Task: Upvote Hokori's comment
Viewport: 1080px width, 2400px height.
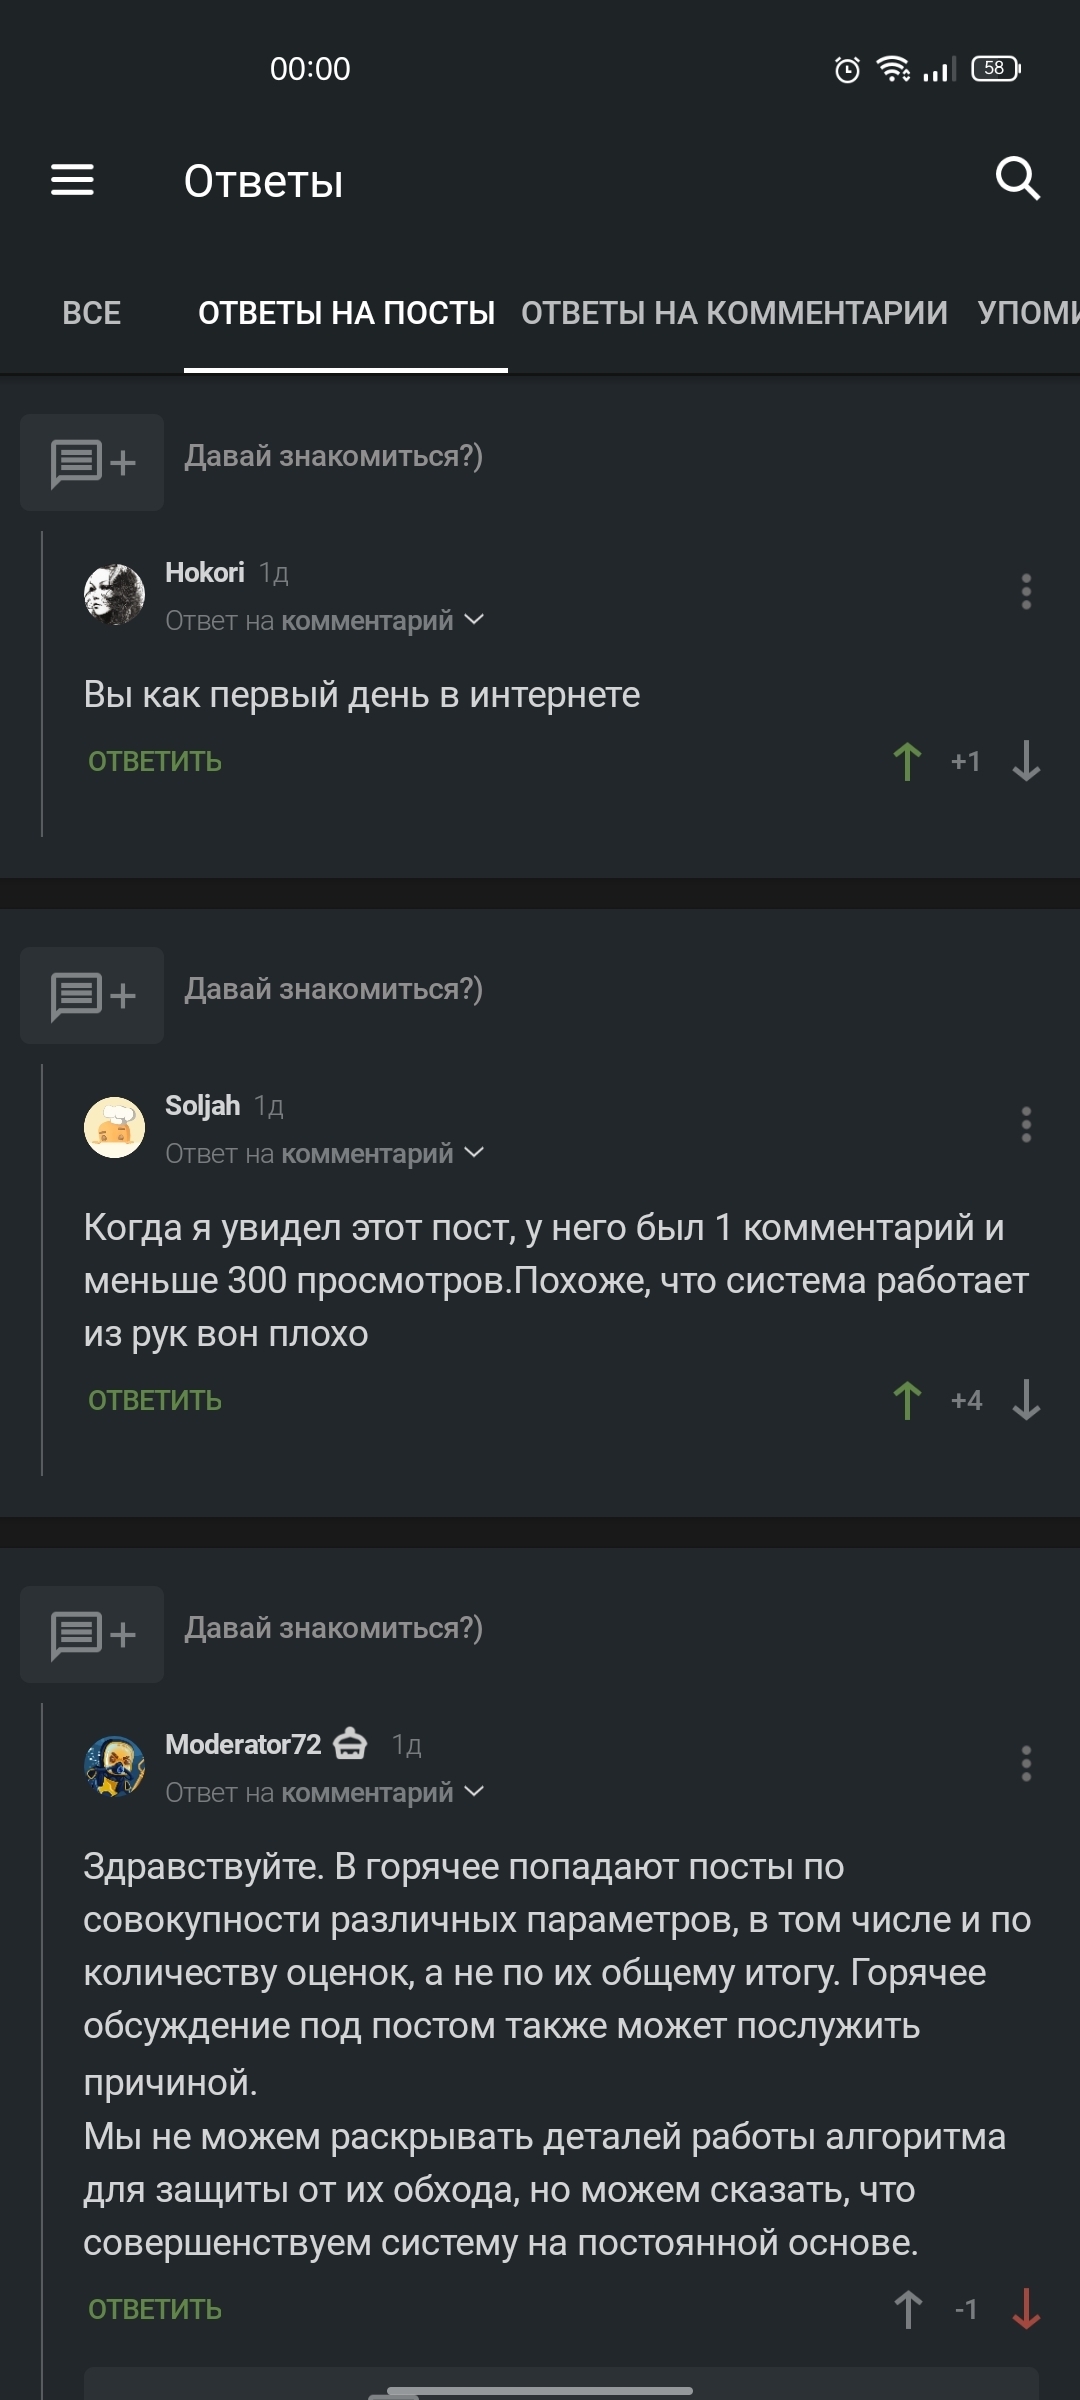Action: [907, 762]
